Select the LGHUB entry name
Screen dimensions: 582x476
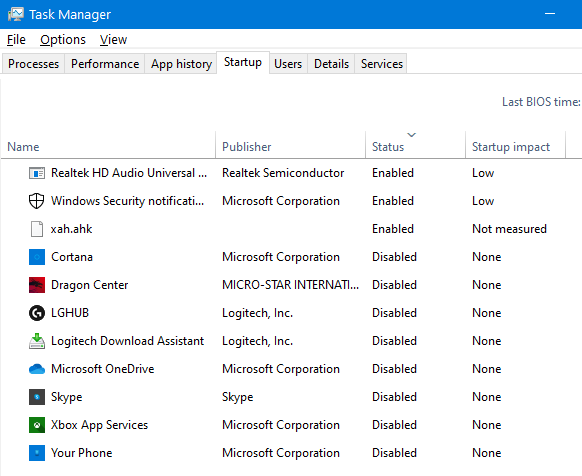(x=70, y=313)
